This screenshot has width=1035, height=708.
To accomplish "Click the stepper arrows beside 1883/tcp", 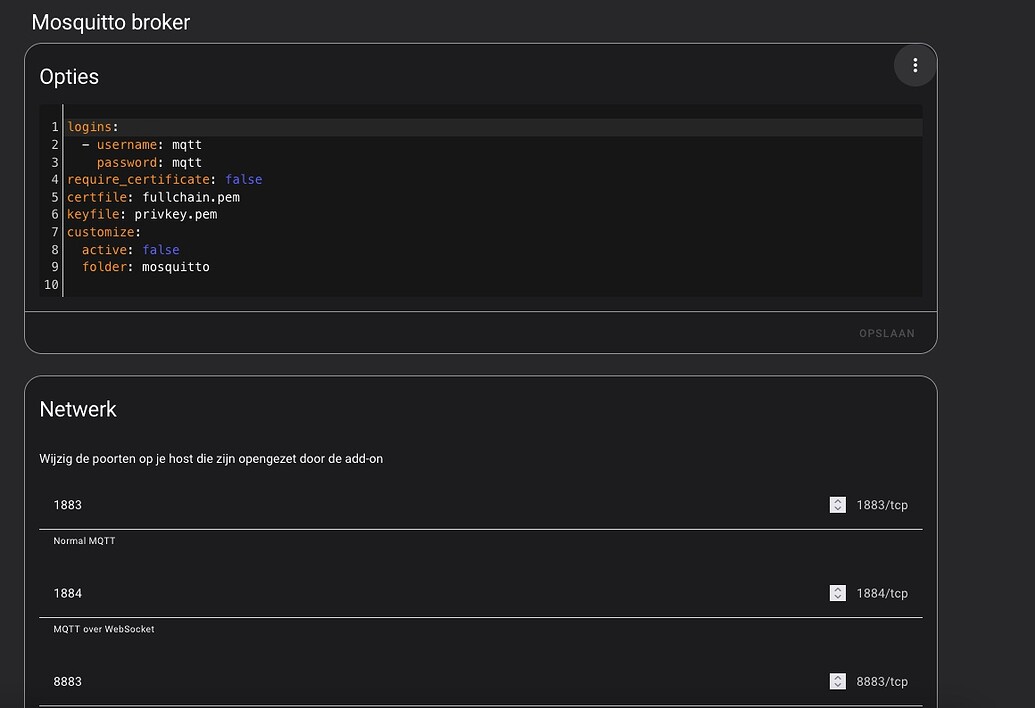I will click(837, 504).
